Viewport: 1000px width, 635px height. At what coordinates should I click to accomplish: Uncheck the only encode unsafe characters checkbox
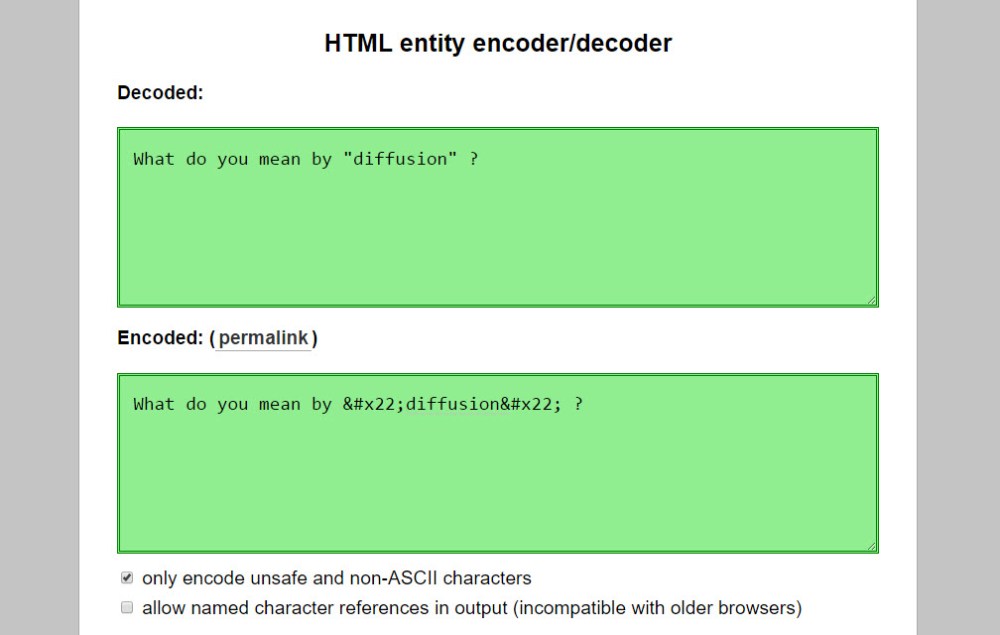click(x=127, y=578)
